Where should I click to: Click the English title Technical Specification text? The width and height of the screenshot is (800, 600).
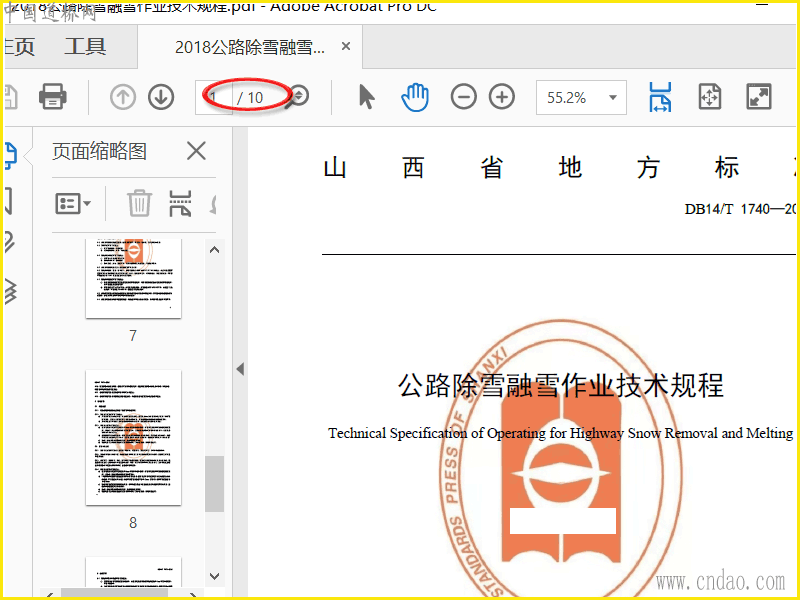tap(561, 433)
